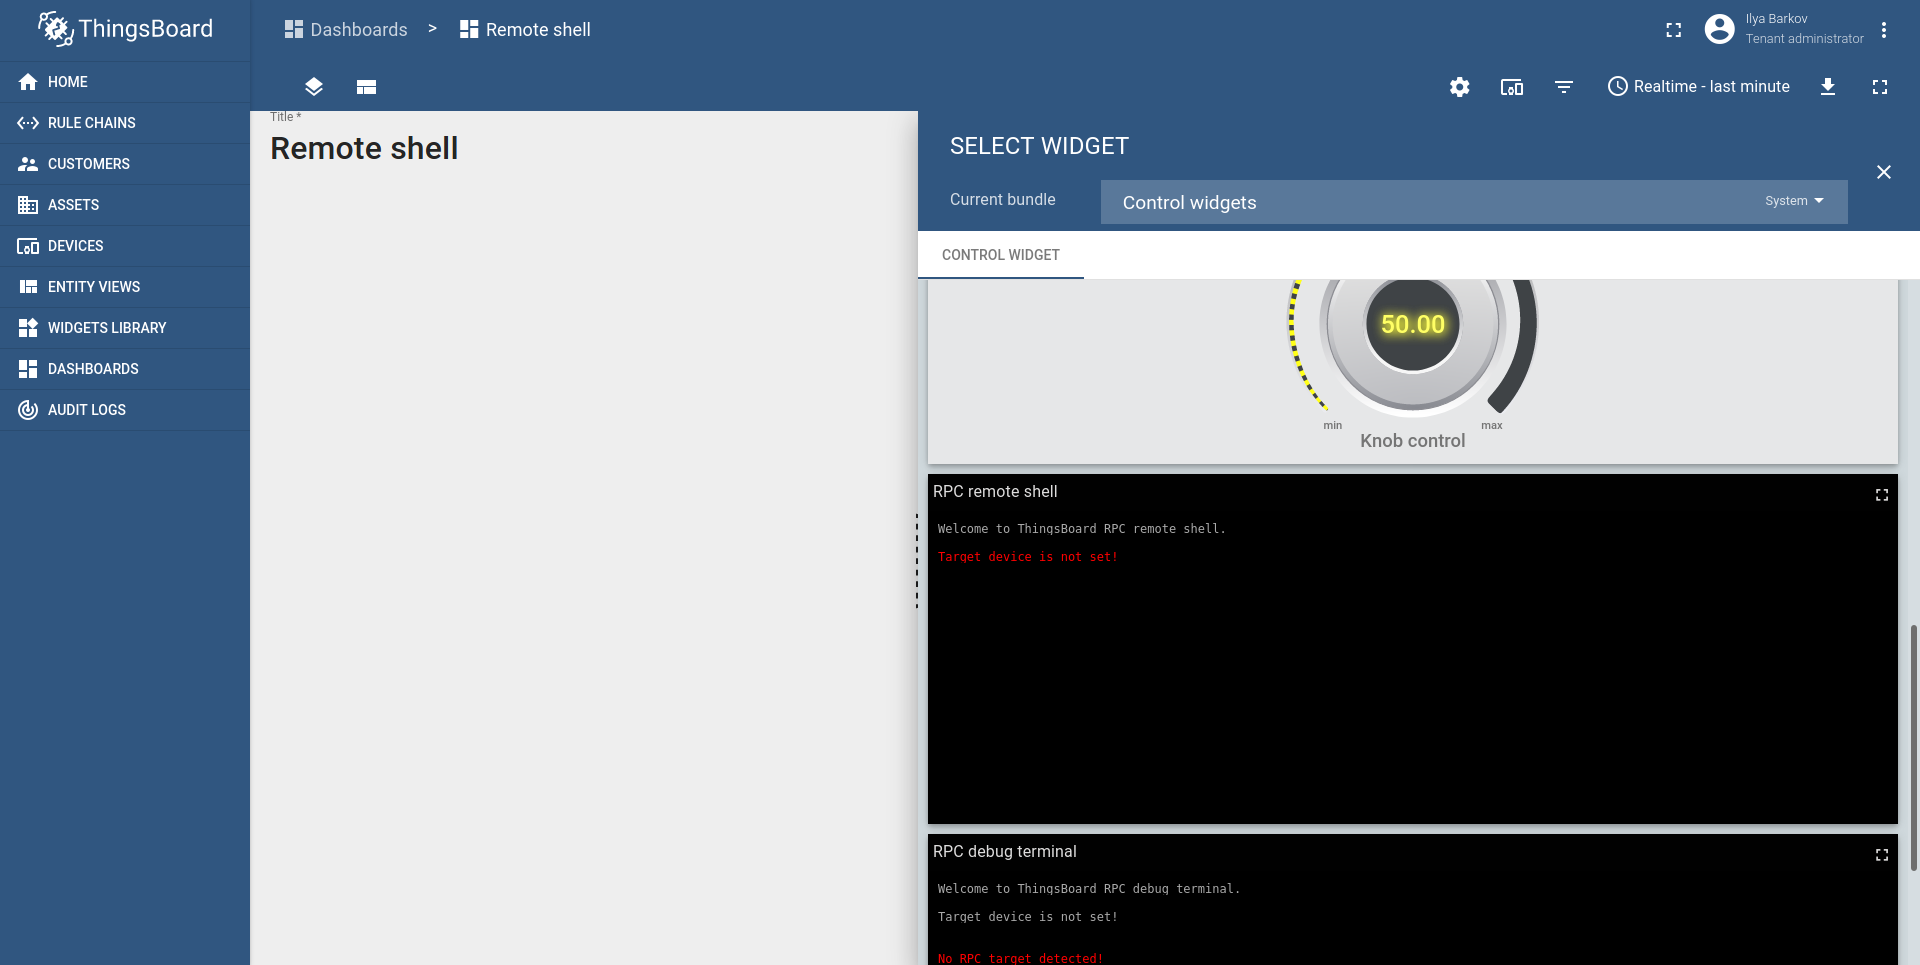Open the Control widgets bundle selector
The width and height of the screenshot is (1920, 965).
coord(1474,202)
